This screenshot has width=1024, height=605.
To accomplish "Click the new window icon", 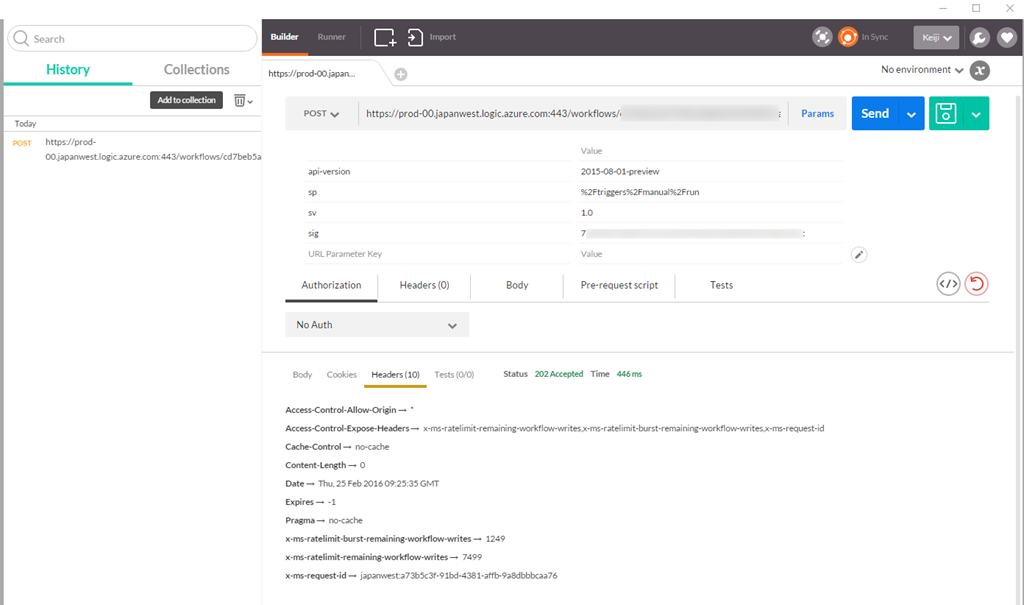I will point(385,38).
